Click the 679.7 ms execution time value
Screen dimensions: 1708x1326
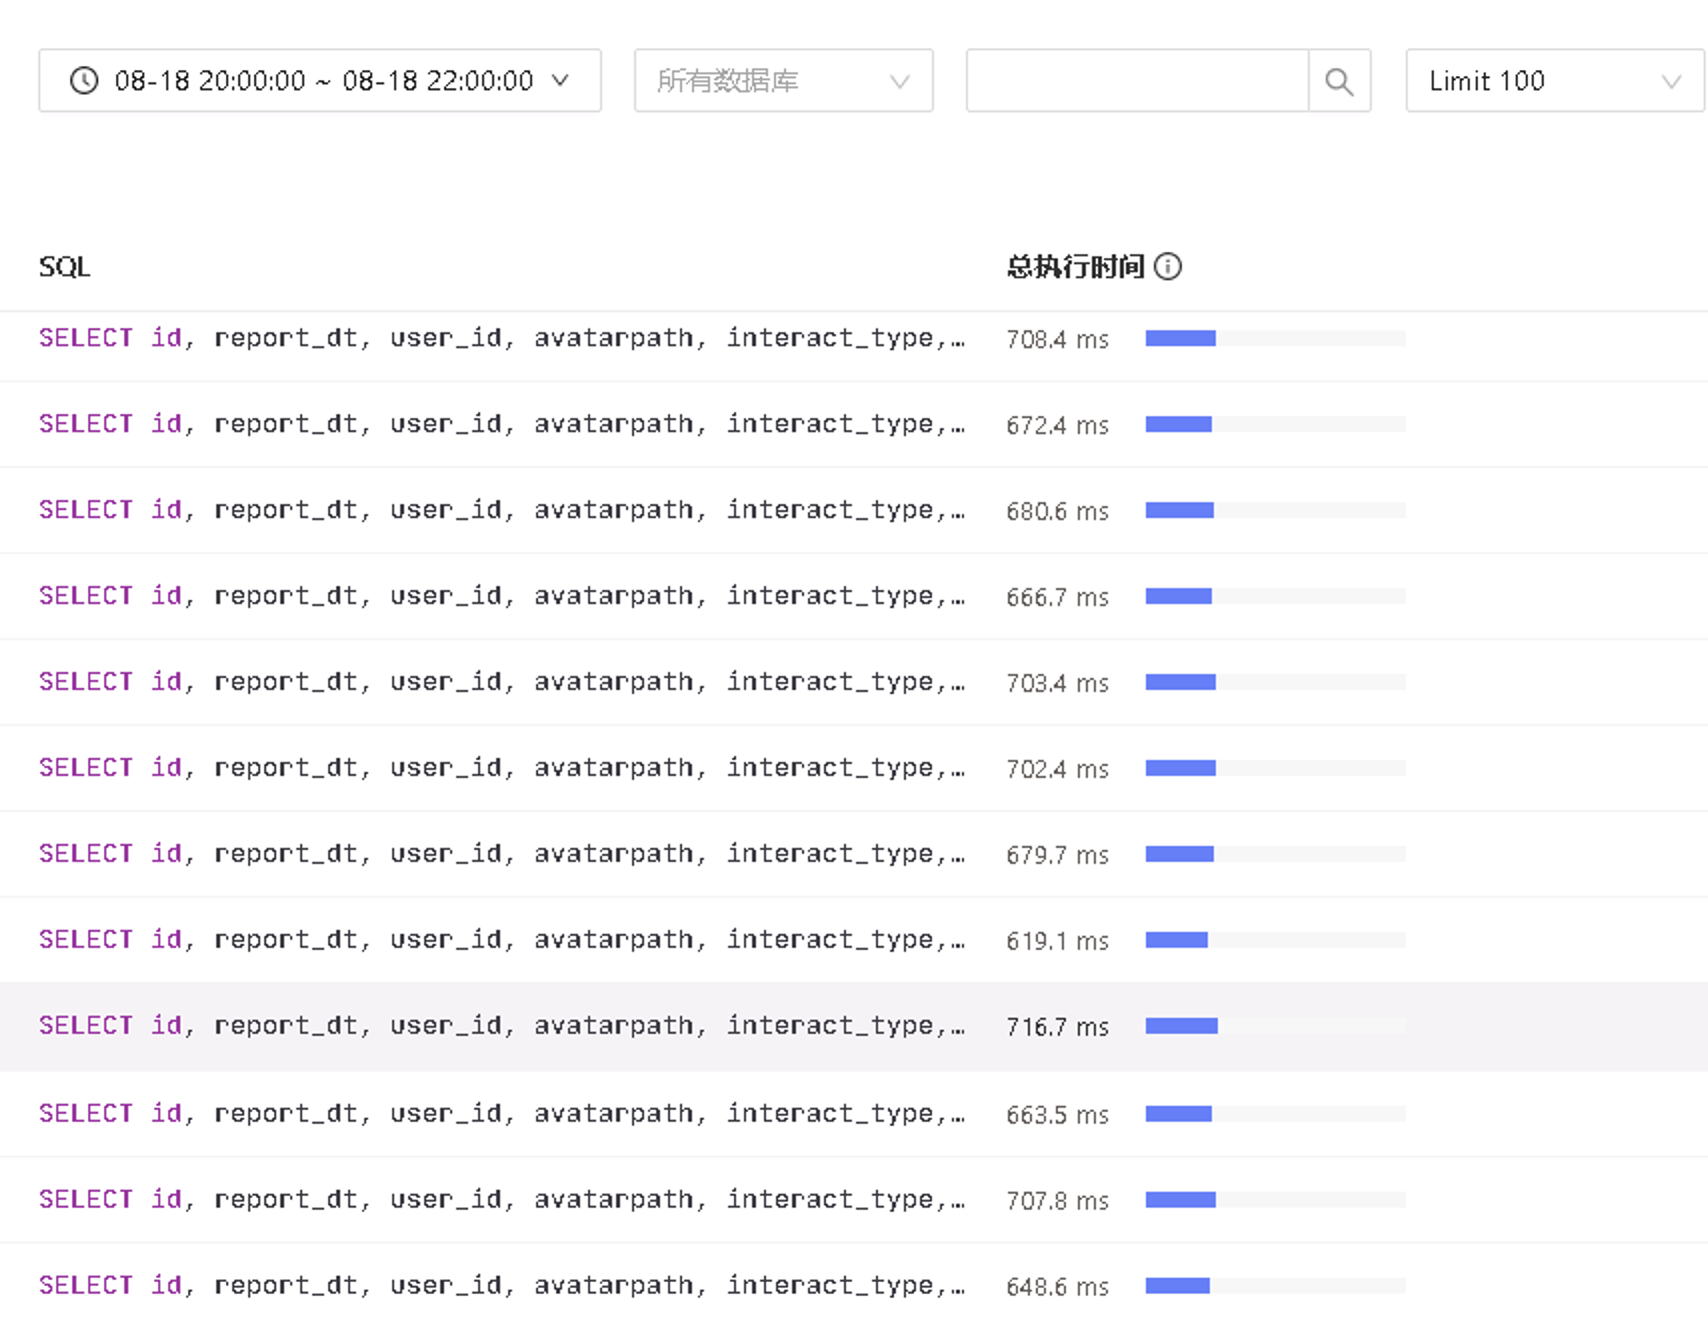point(1057,855)
